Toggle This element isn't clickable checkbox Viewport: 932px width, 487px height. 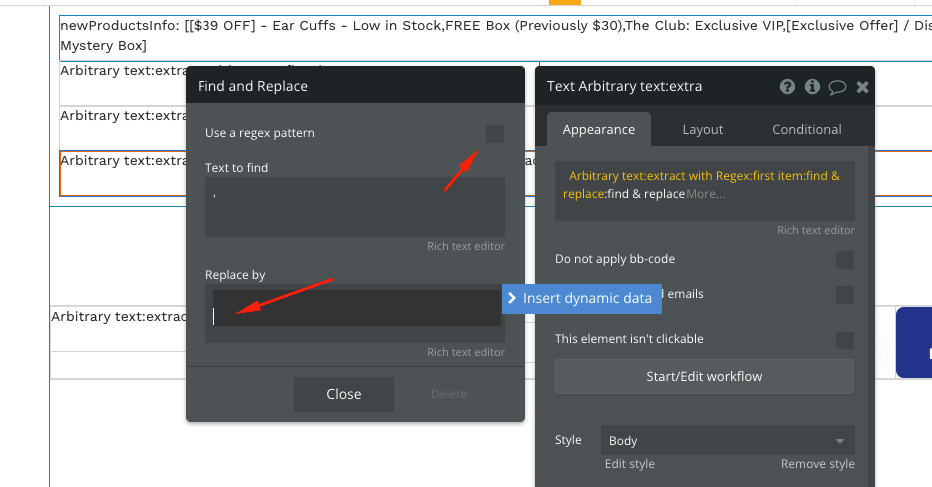pyautogui.click(x=844, y=340)
